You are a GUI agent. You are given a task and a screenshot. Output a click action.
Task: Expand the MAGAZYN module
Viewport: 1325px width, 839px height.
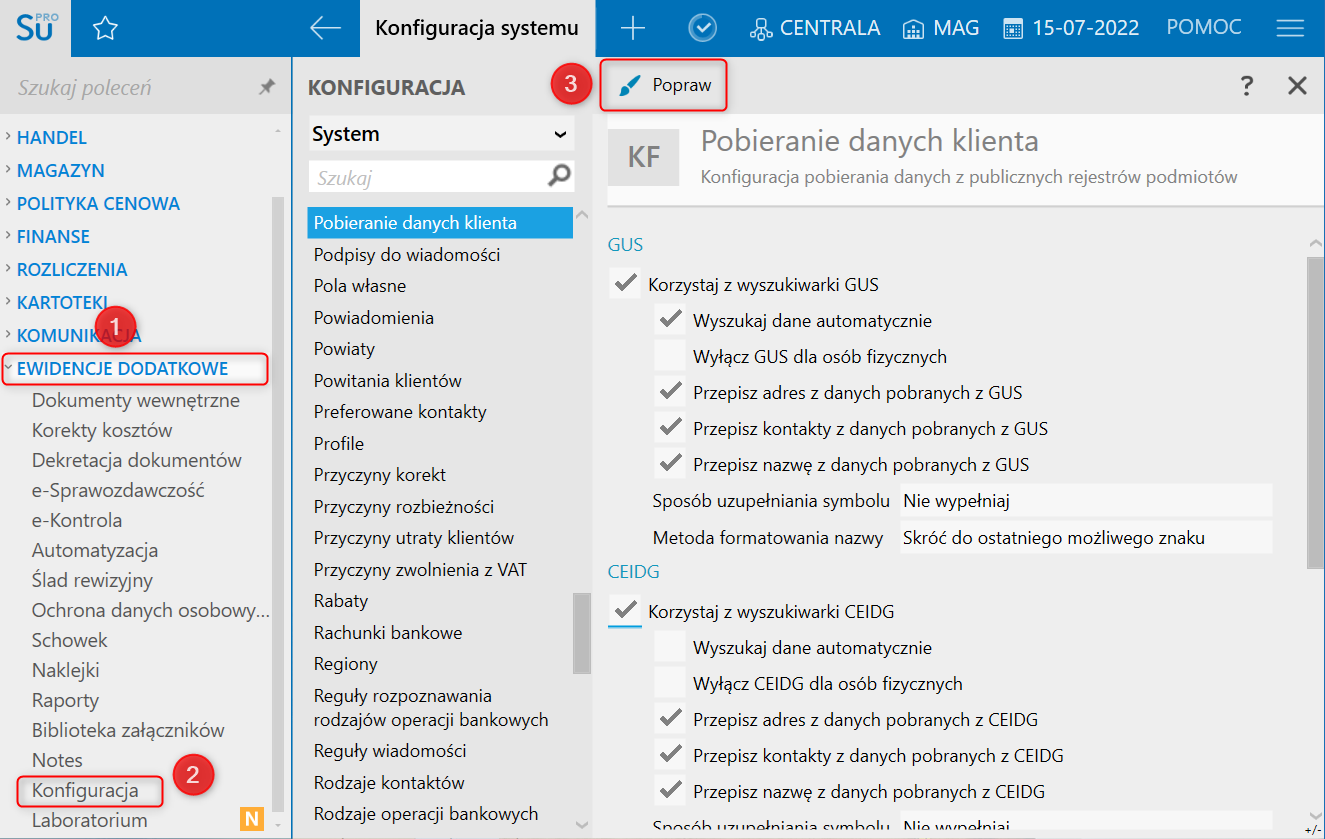click(61, 170)
